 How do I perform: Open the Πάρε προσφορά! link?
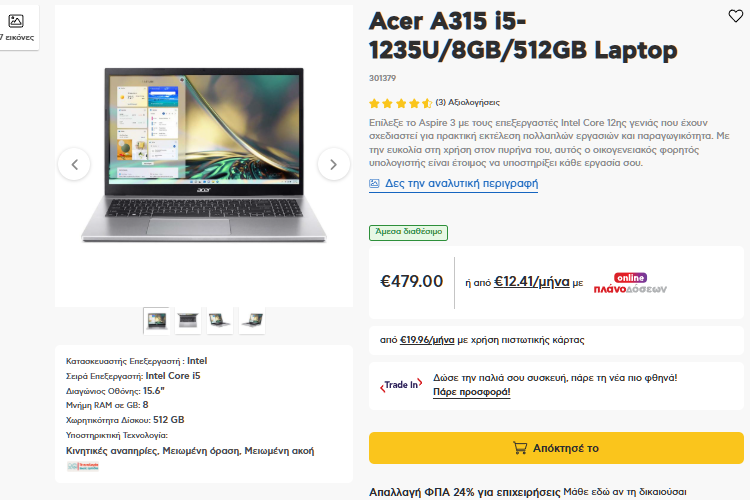pos(472,392)
